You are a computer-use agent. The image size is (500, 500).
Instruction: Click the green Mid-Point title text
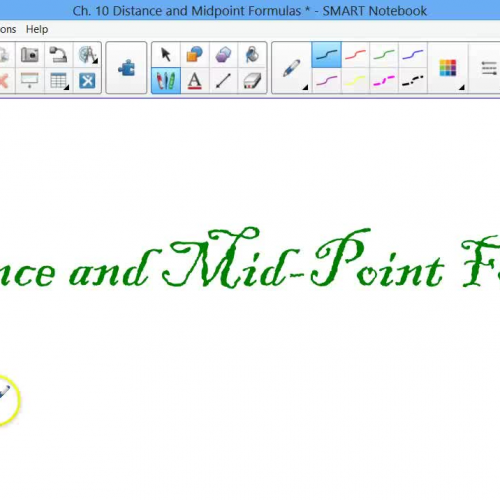pos(303,258)
